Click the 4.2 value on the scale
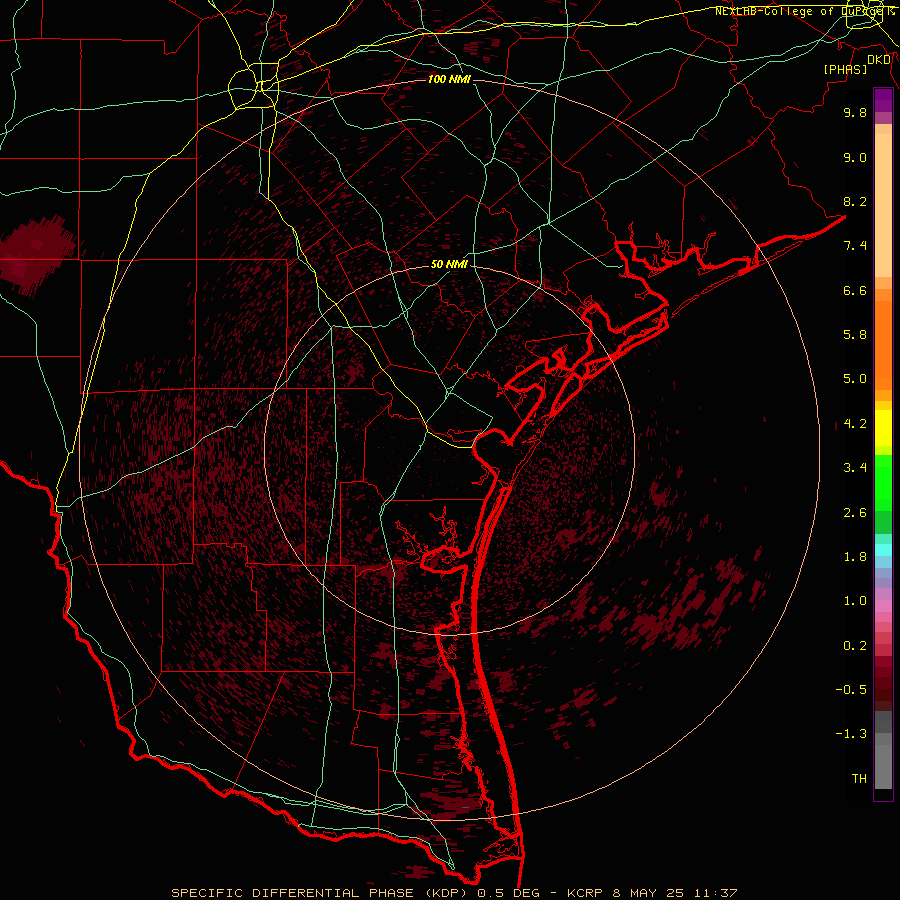Screen dimensions: 900x900 (x=855, y=424)
